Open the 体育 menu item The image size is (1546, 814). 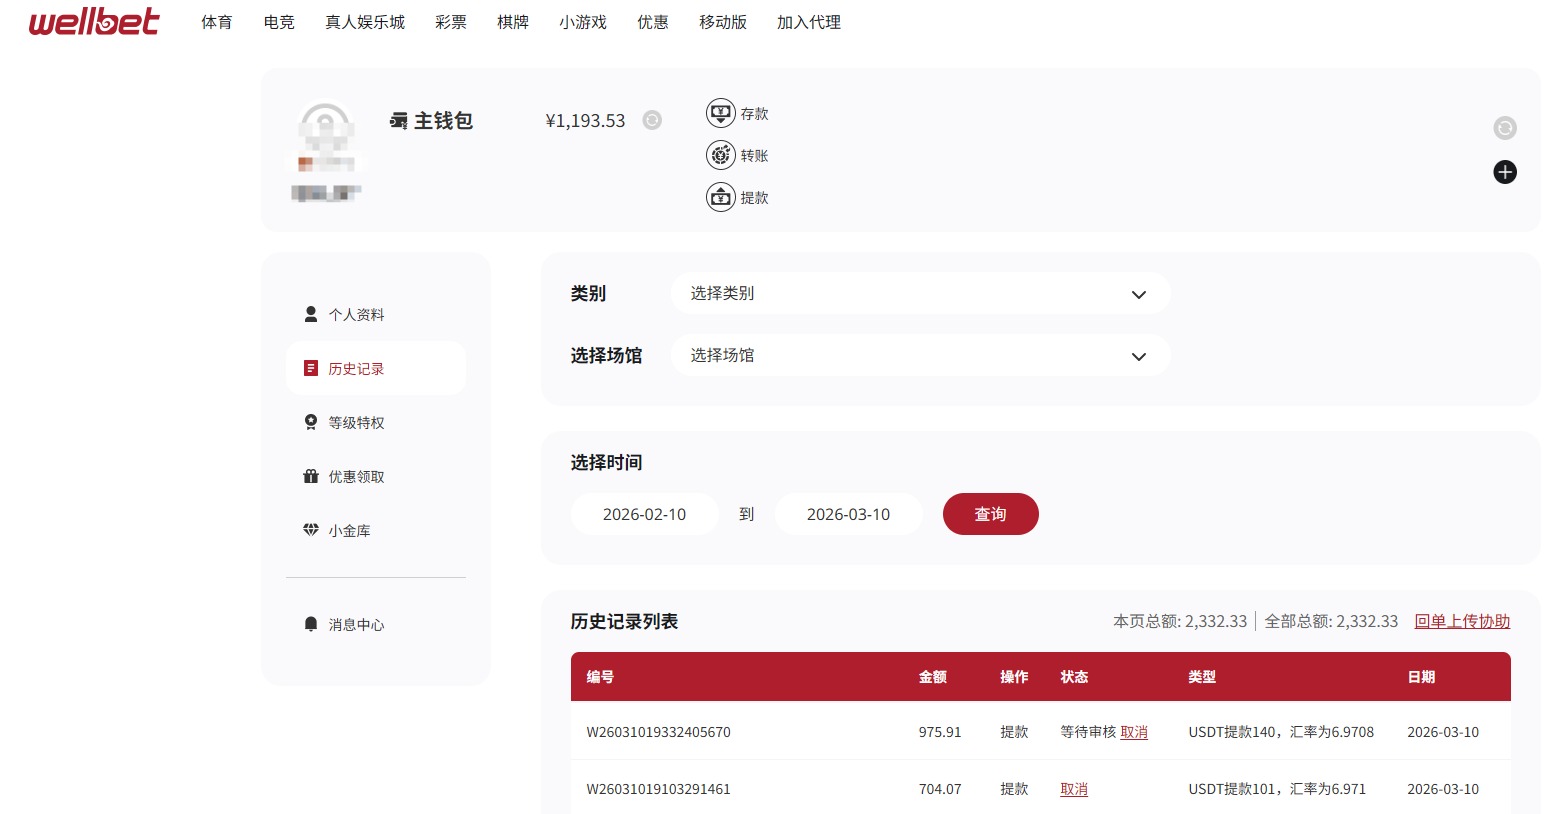(x=216, y=22)
